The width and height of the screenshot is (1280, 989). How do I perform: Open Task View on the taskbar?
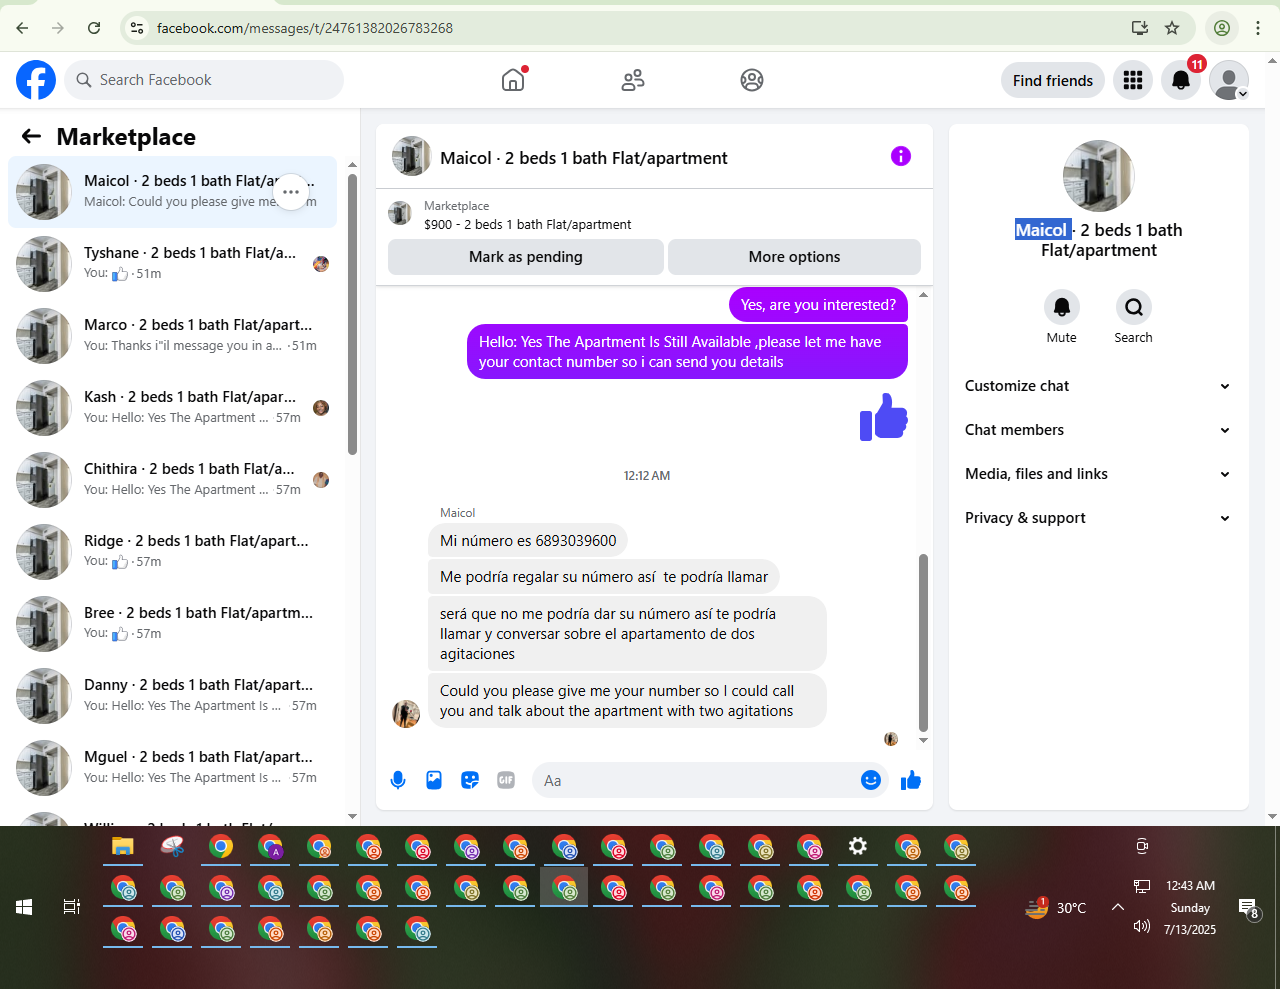pyautogui.click(x=72, y=907)
